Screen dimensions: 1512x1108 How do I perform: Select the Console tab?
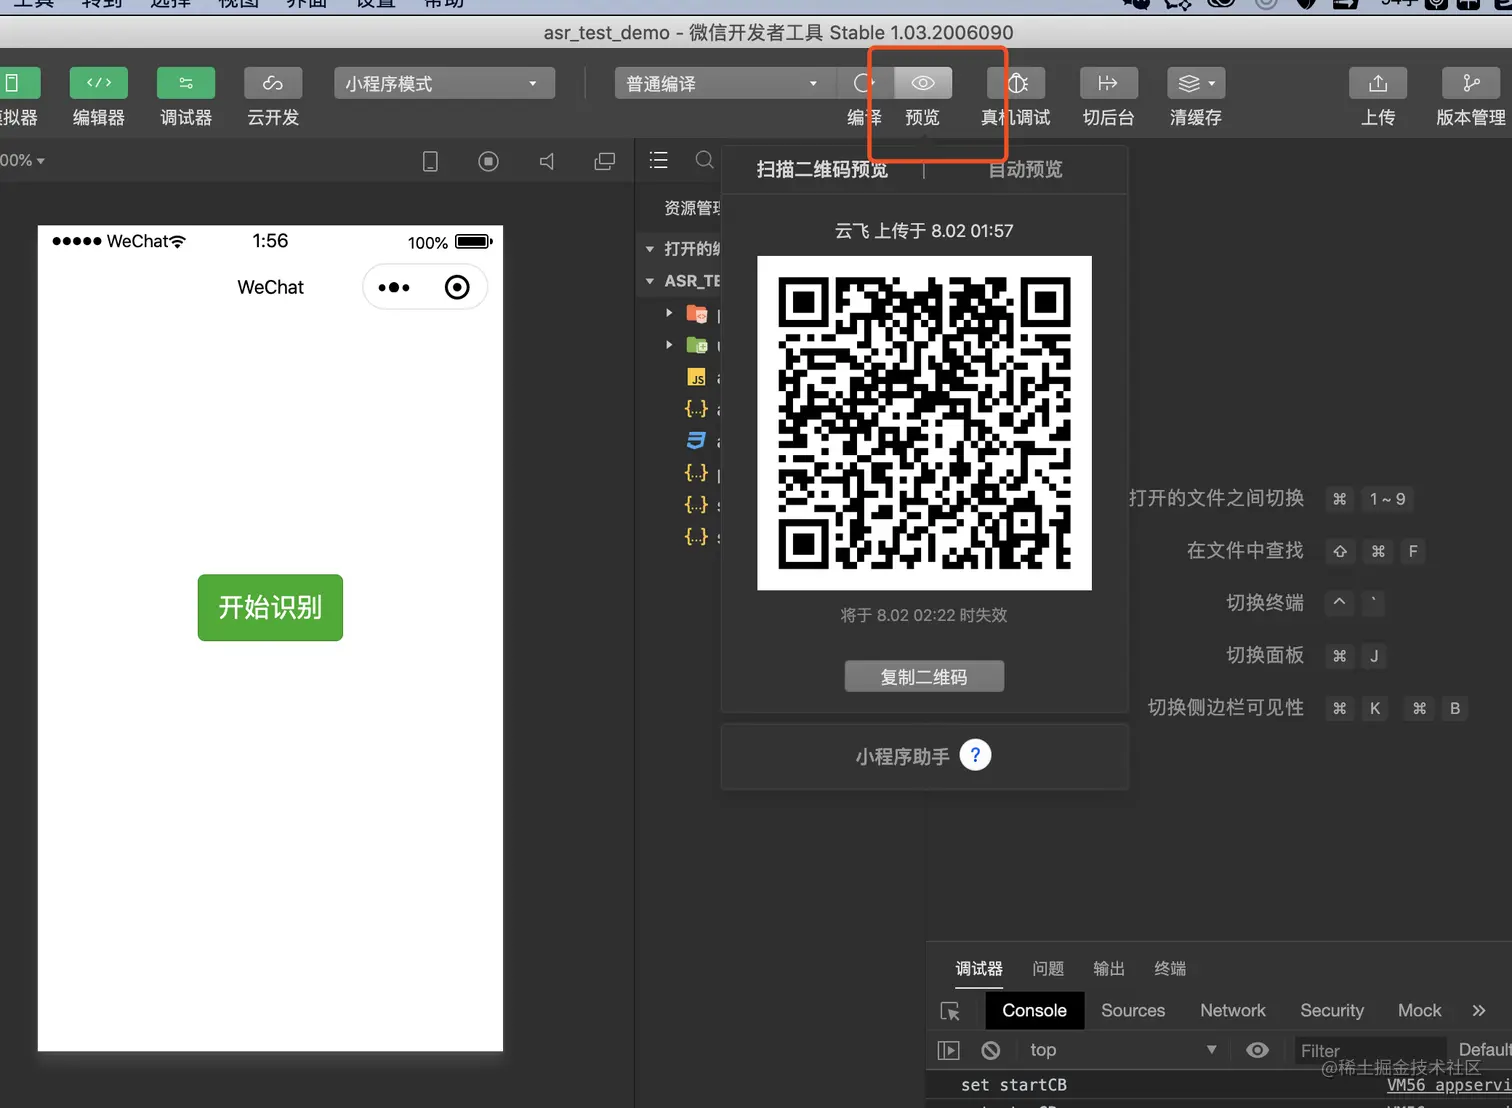tap(1034, 1010)
